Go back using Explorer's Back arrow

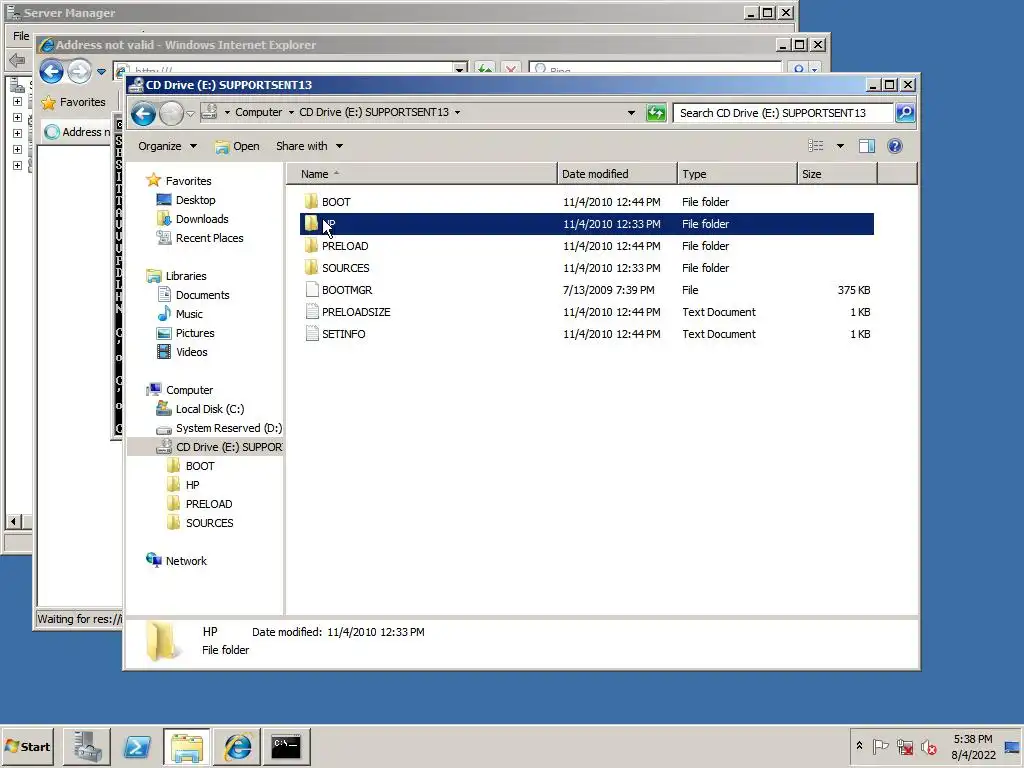click(143, 114)
